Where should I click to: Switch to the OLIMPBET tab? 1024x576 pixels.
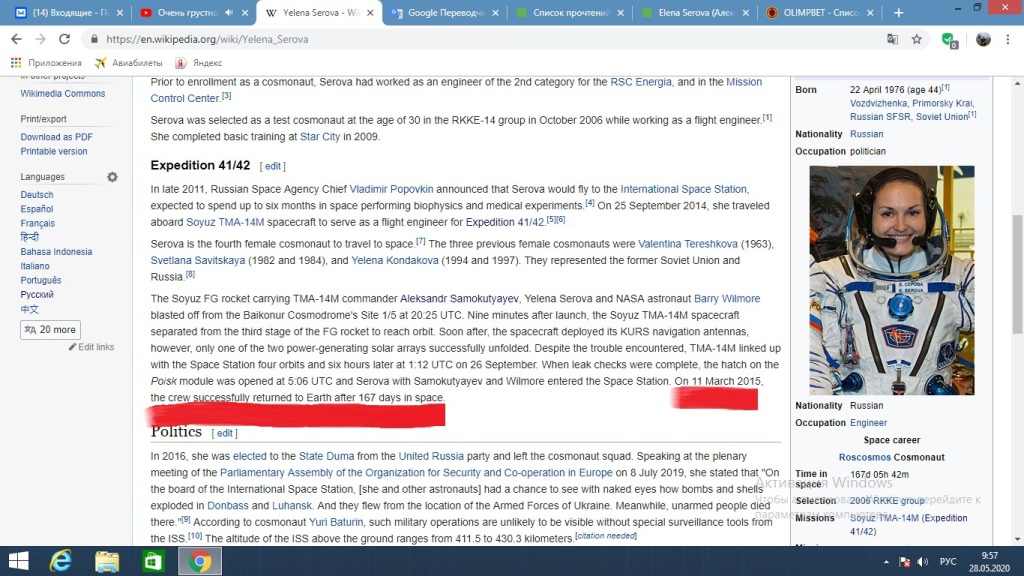[821, 12]
